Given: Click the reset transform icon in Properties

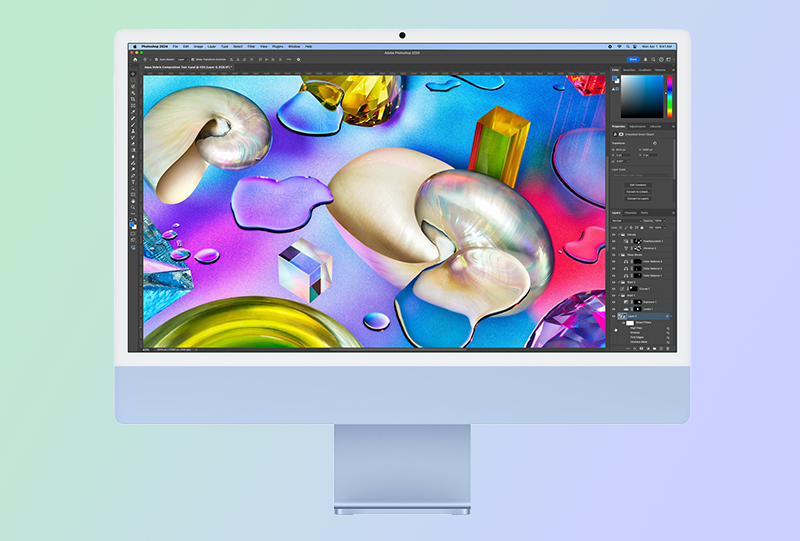Looking at the screenshot, I should tap(655, 143).
